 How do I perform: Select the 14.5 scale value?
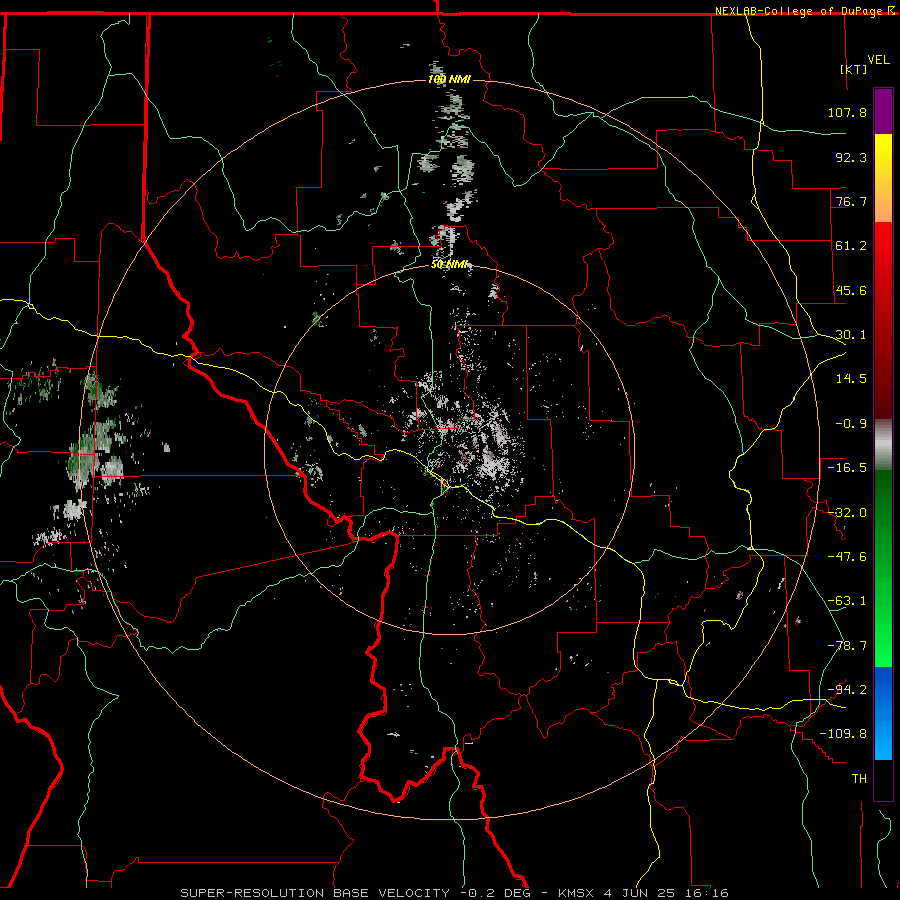(x=851, y=378)
